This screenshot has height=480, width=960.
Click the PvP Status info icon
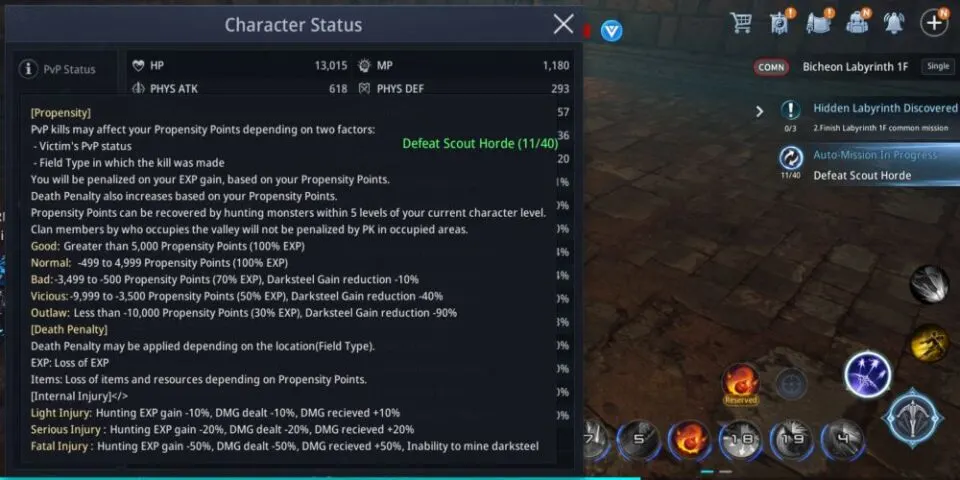click(28, 69)
